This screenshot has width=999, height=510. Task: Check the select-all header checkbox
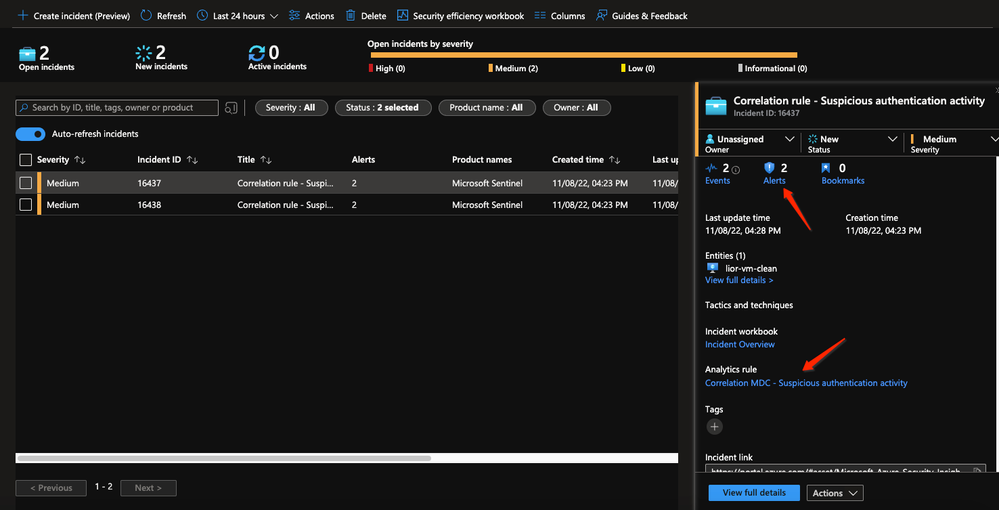(25, 160)
